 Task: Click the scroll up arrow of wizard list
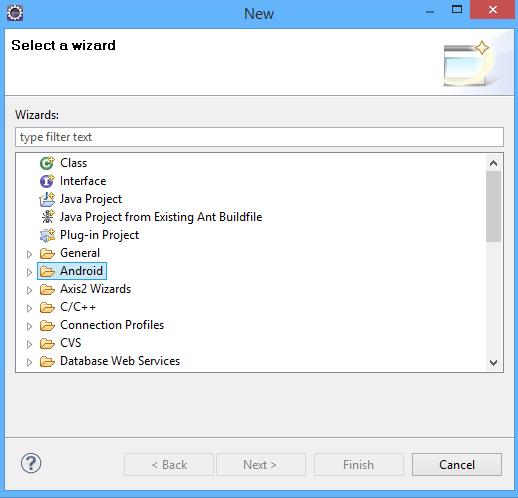[493, 163]
